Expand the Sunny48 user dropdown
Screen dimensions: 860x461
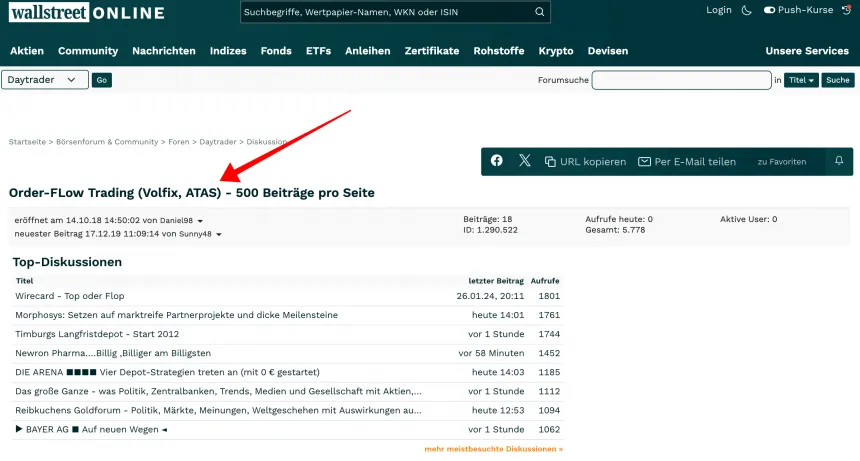click(219, 235)
